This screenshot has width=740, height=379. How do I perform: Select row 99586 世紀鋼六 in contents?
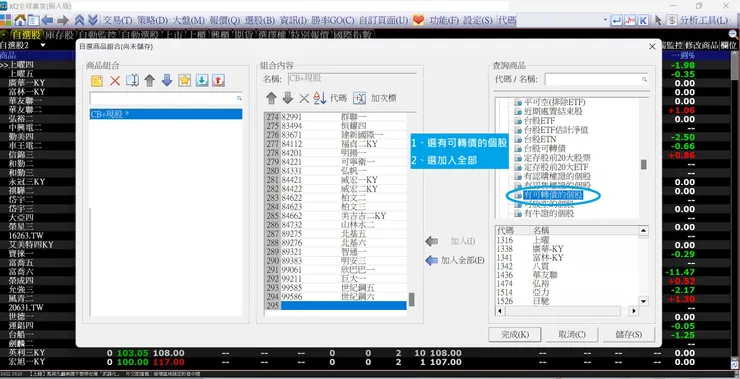336,296
